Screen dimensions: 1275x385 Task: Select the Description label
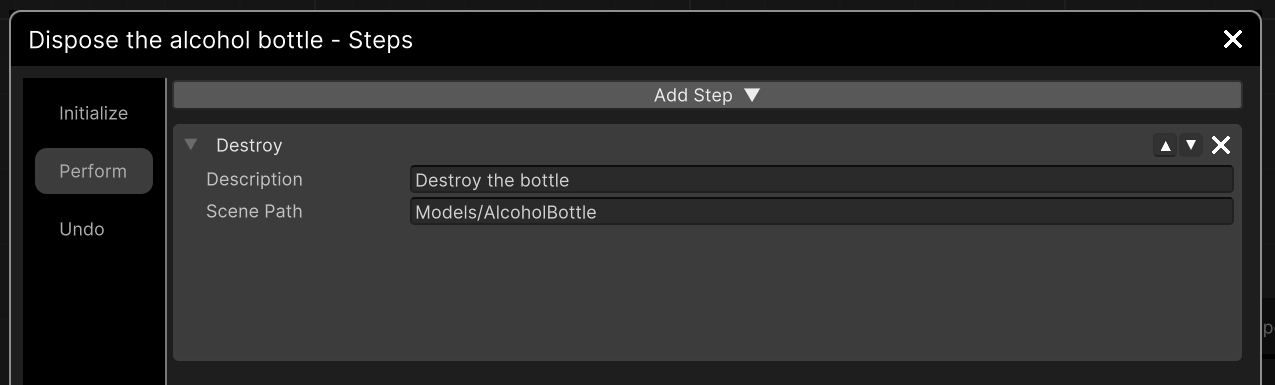(254, 179)
